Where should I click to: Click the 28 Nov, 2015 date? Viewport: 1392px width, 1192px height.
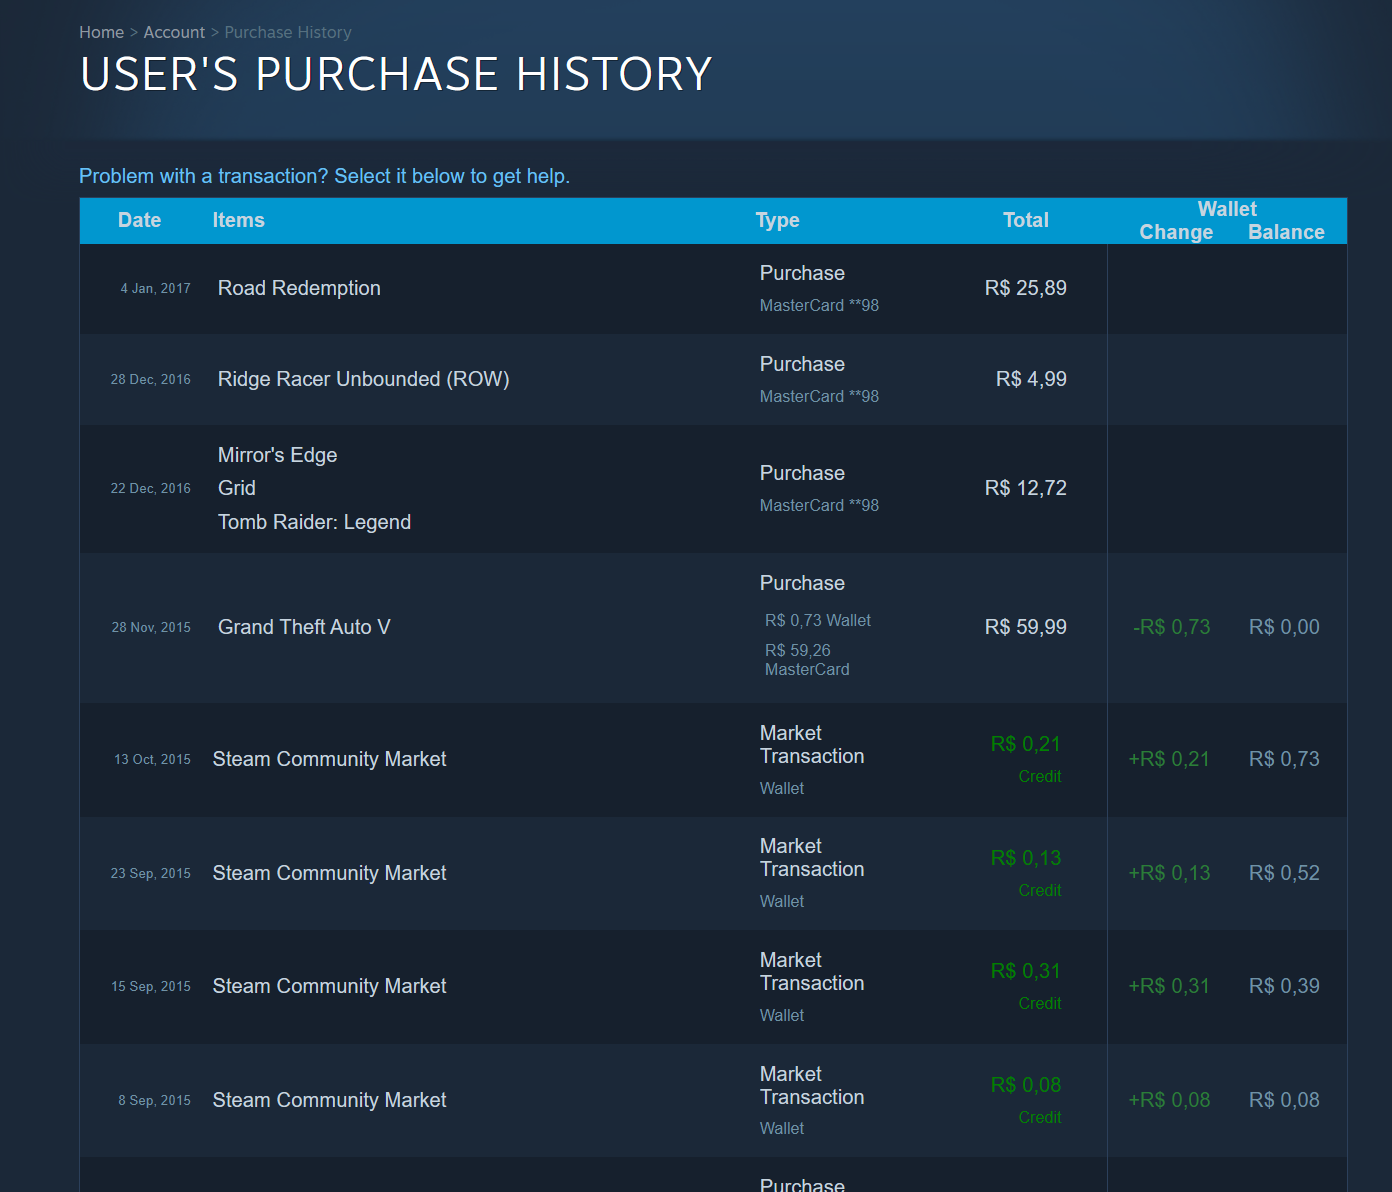point(151,627)
